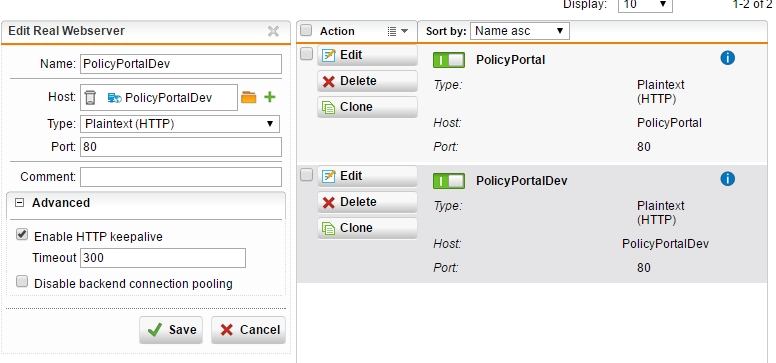776x363 pixels.
Task: Click the PolicyPortalDev host object icon
Action: 114,98
